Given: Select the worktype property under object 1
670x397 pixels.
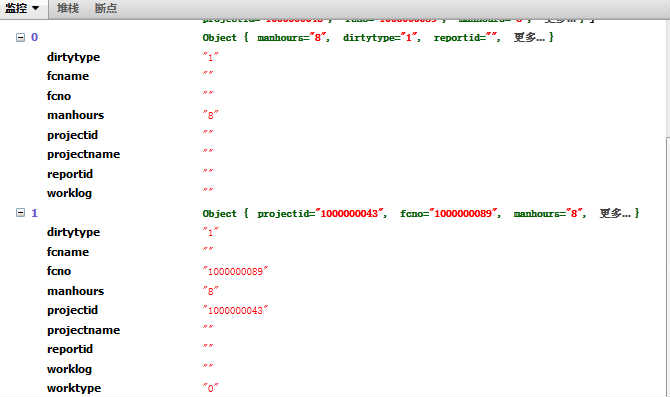Looking at the screenshot, I should (74, 388).
